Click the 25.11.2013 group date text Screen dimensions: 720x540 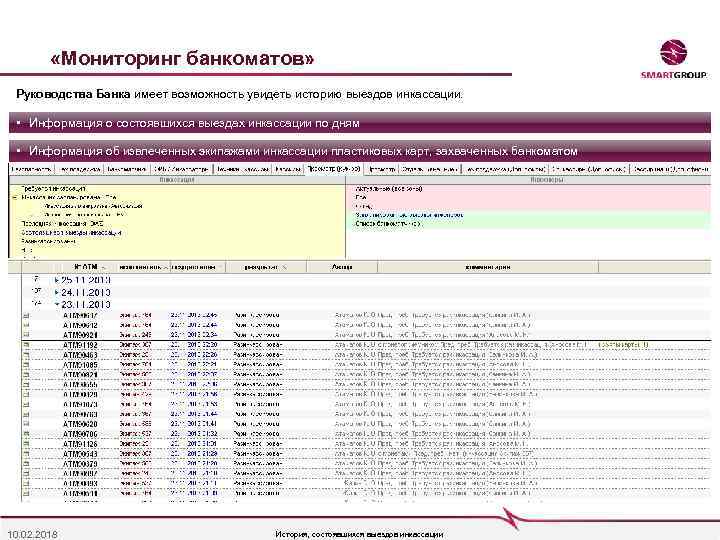86,280
